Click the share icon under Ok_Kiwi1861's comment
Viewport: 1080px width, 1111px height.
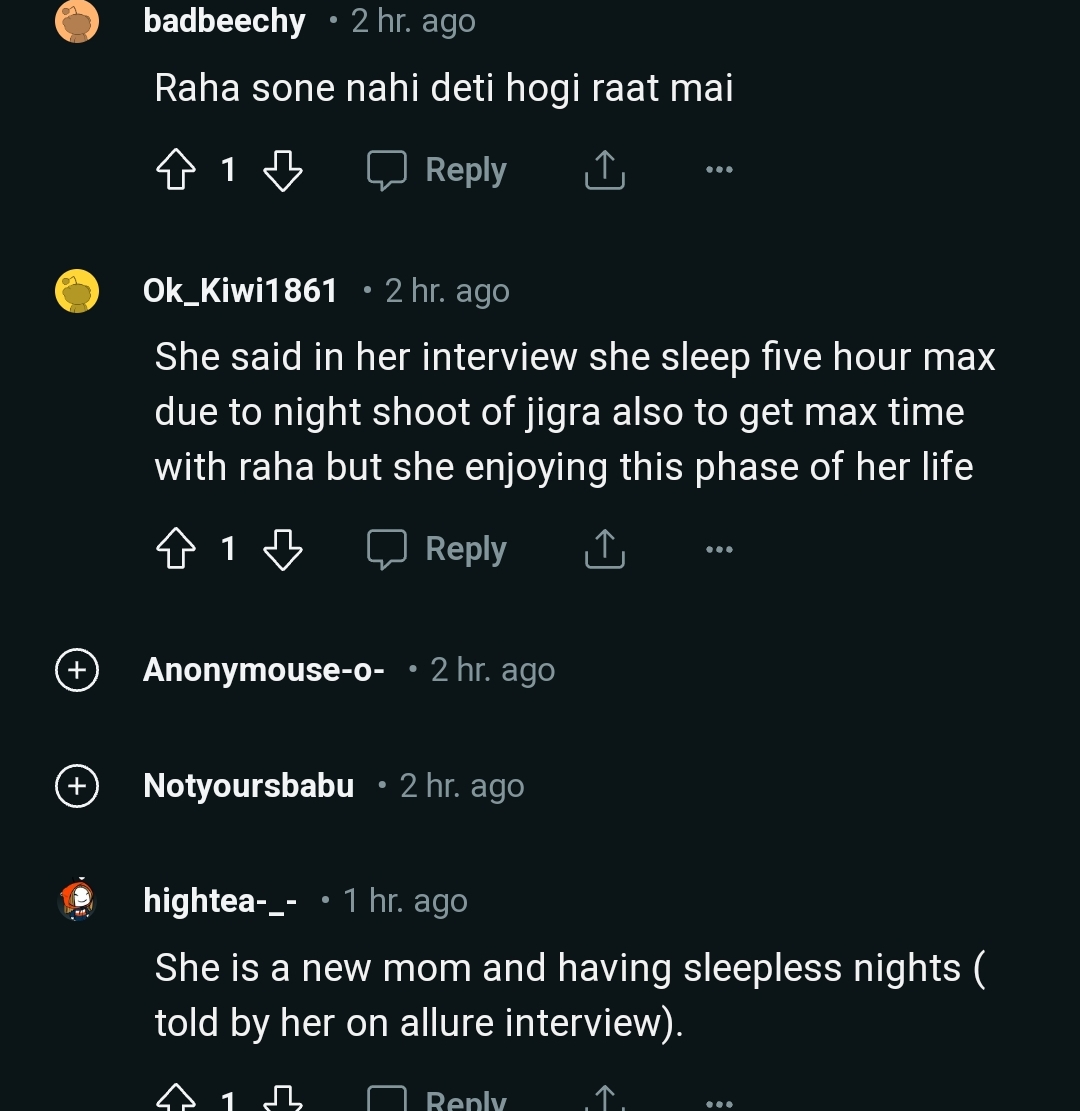point(604,548)
